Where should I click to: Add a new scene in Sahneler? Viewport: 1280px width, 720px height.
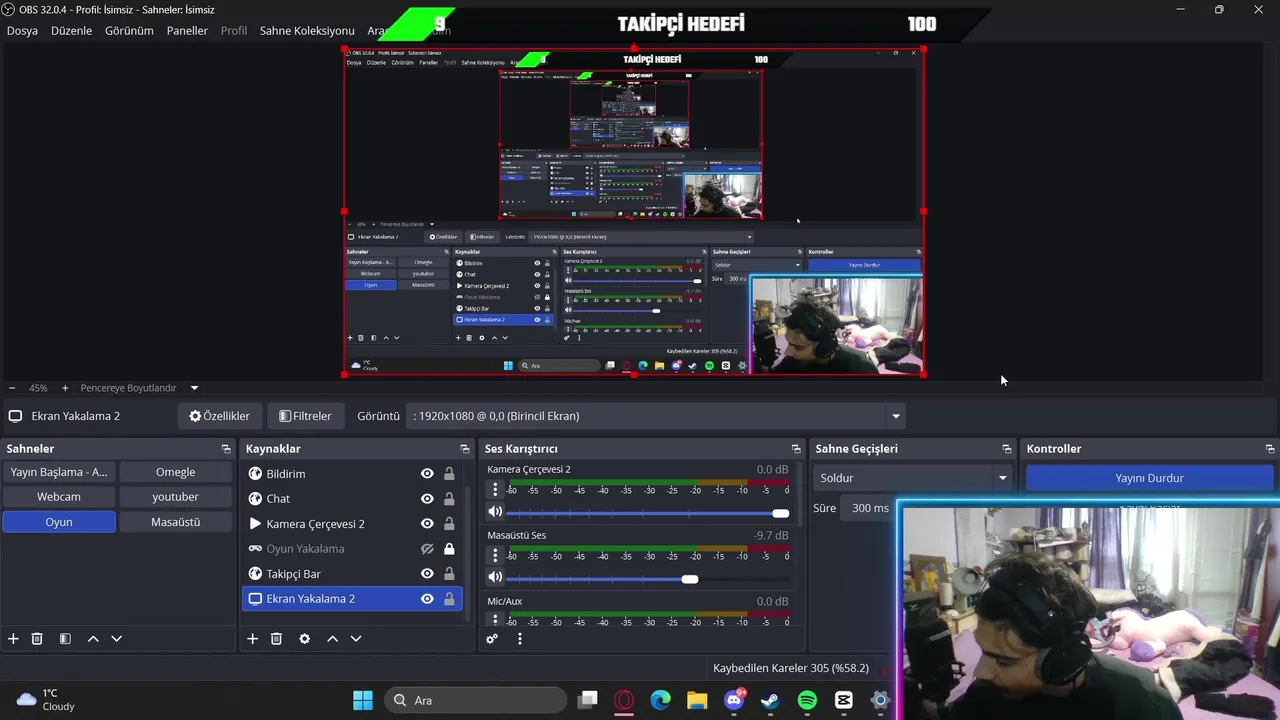pyautogui.click(x=13, y=639)
